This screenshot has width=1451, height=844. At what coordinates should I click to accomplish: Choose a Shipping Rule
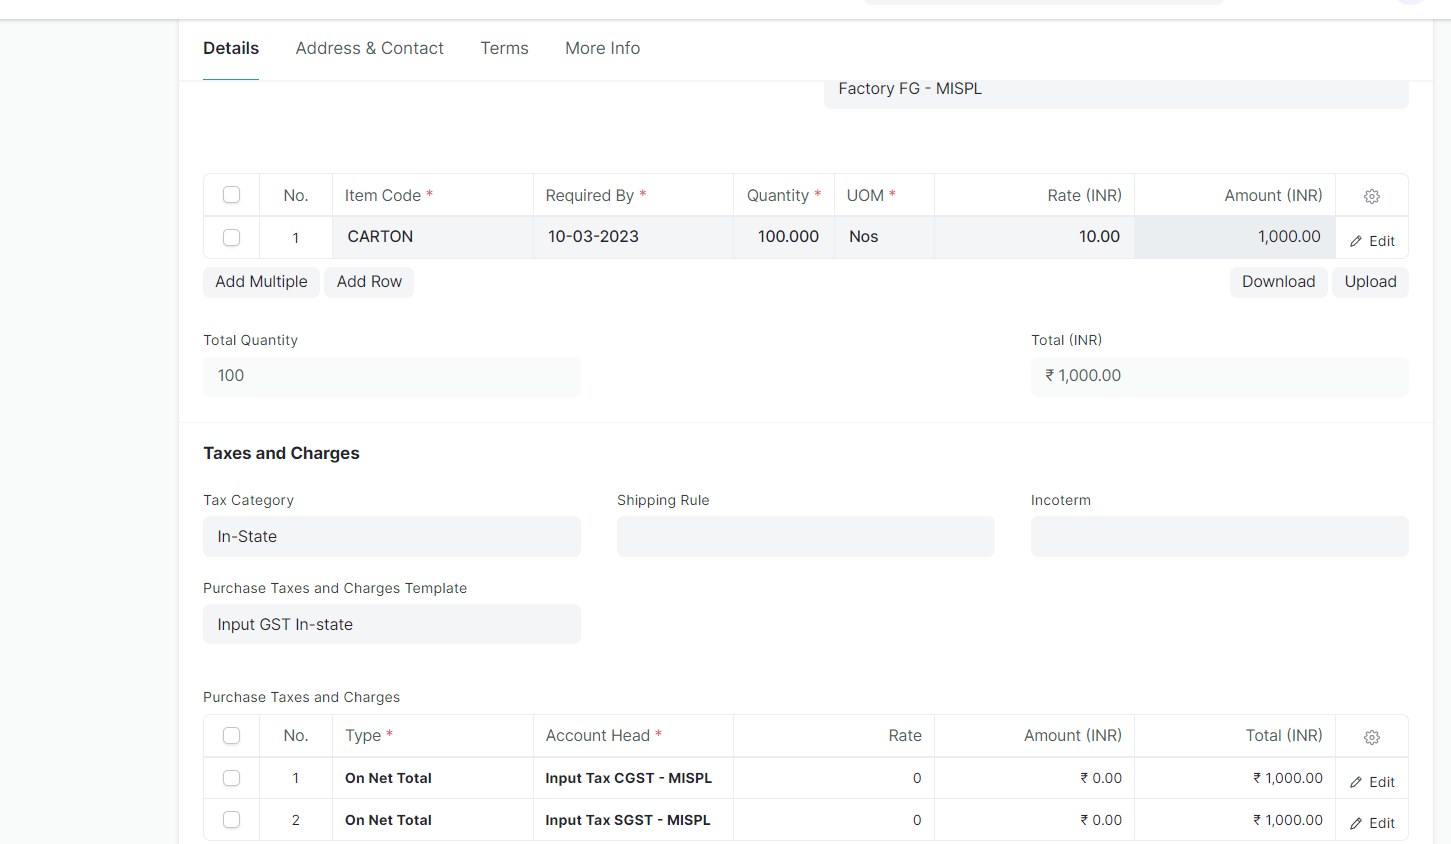pyautogui.click(x=805, y=536)
